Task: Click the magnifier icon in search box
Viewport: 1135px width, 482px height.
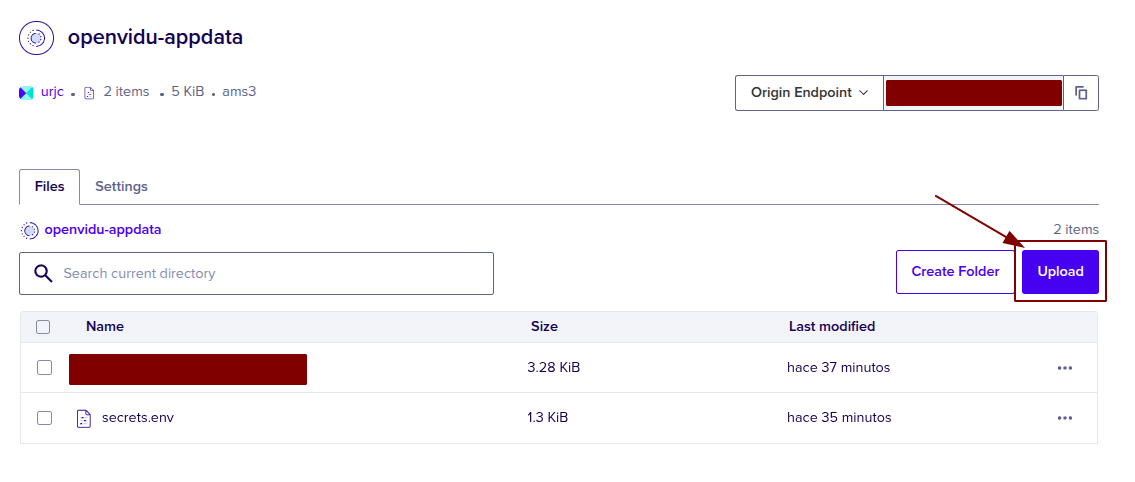Action: pos(43,273)
